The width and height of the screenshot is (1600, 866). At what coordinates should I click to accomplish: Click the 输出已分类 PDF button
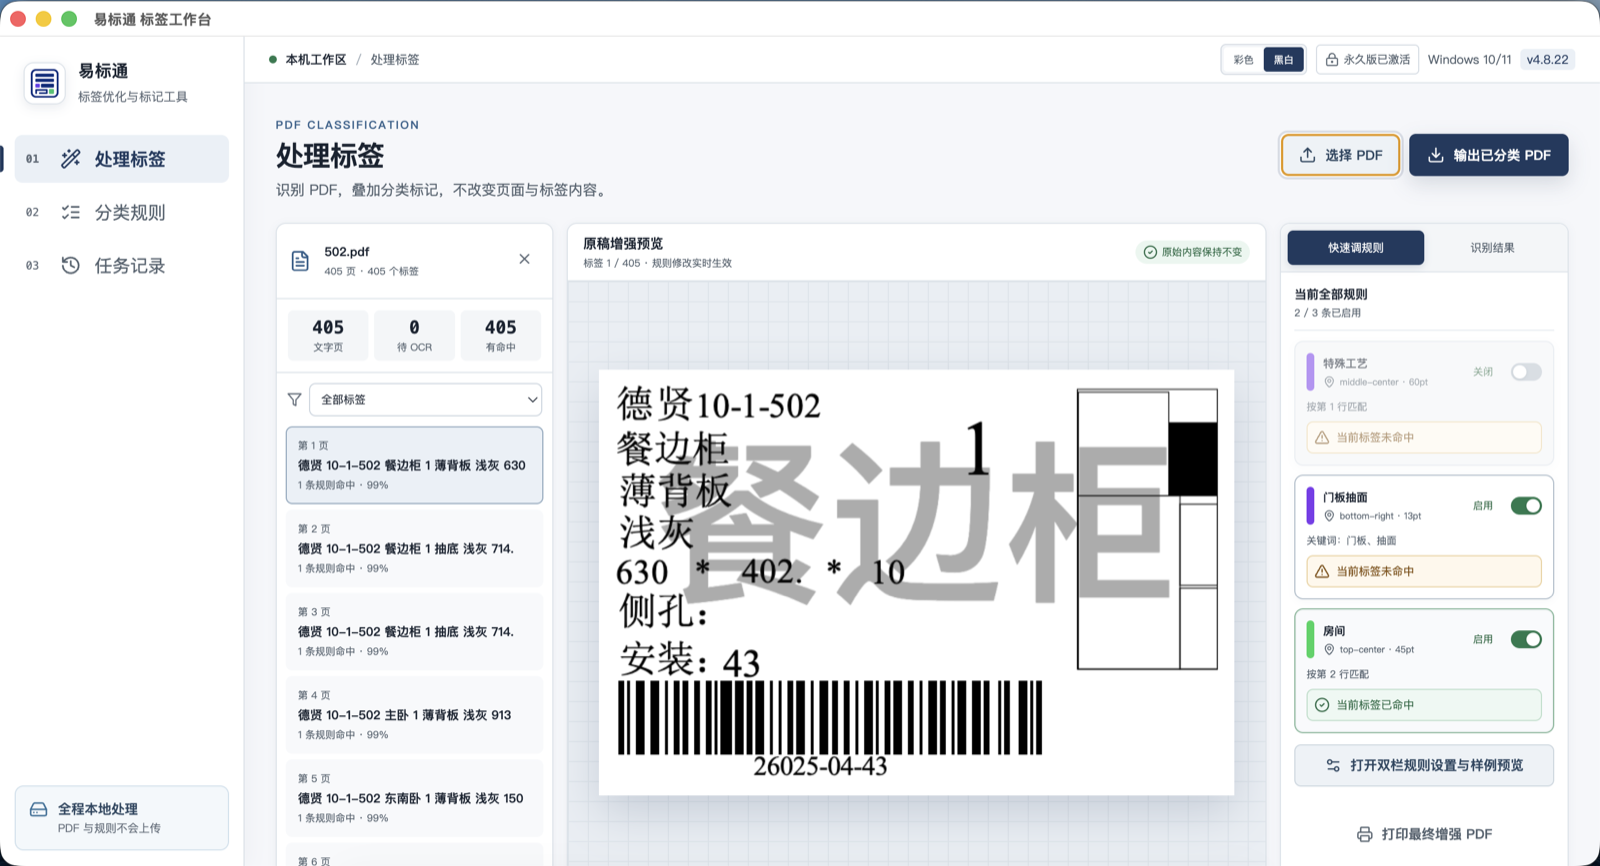point(1488,155)
